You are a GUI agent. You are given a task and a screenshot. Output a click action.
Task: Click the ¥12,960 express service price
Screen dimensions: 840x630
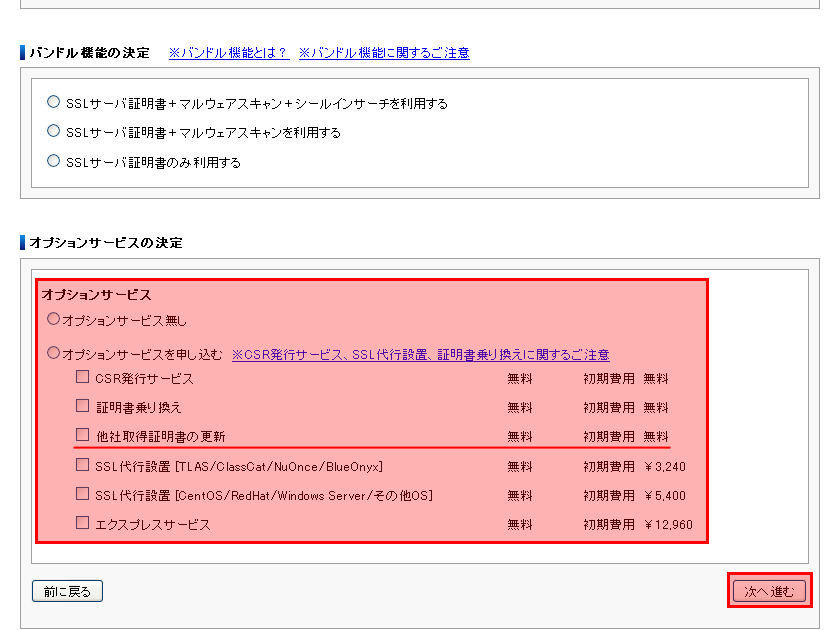click(668, 524)
